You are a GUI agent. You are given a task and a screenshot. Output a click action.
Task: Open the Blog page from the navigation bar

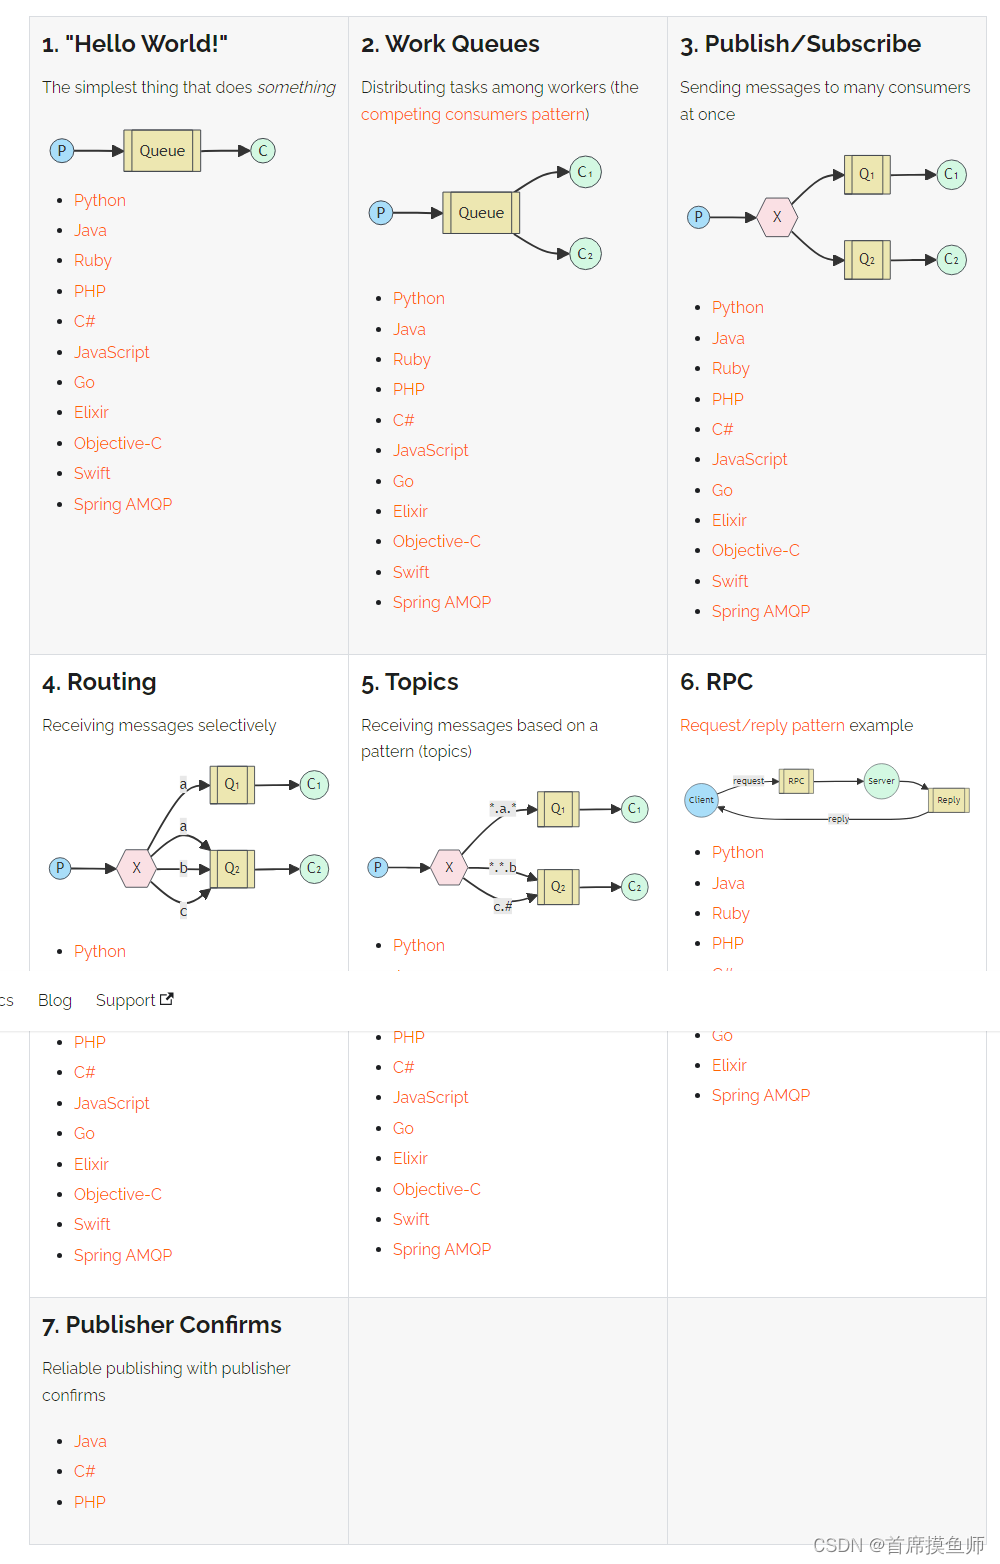tap(54, 999)
